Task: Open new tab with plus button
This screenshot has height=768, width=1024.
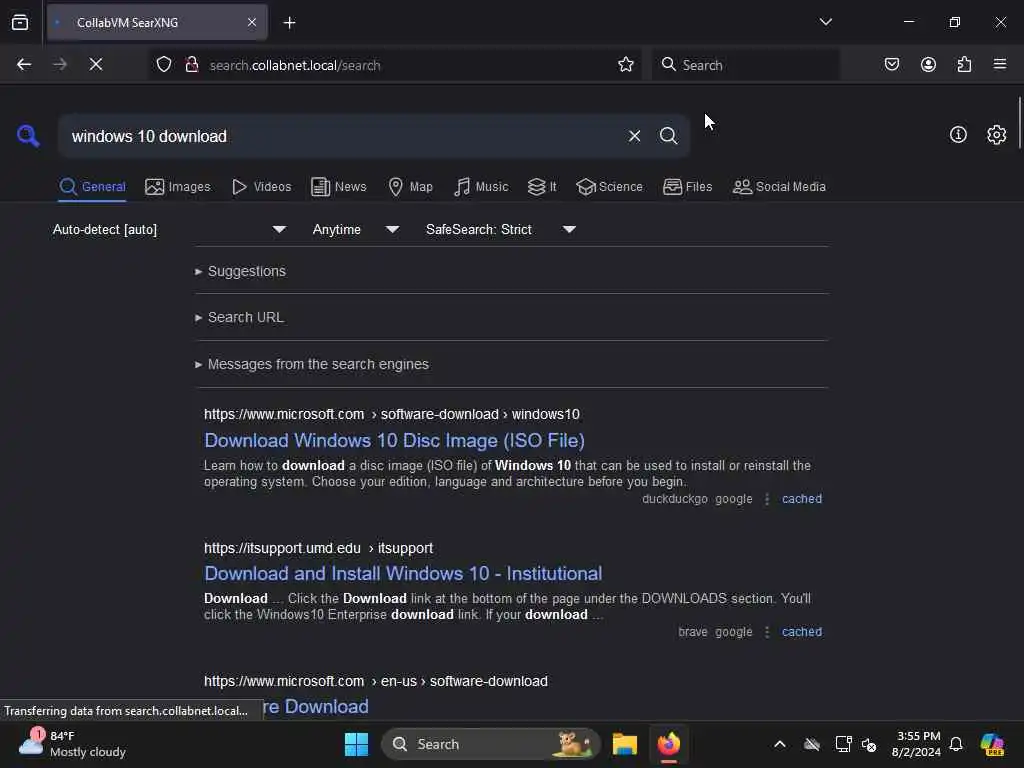Action: click(289, 23)
